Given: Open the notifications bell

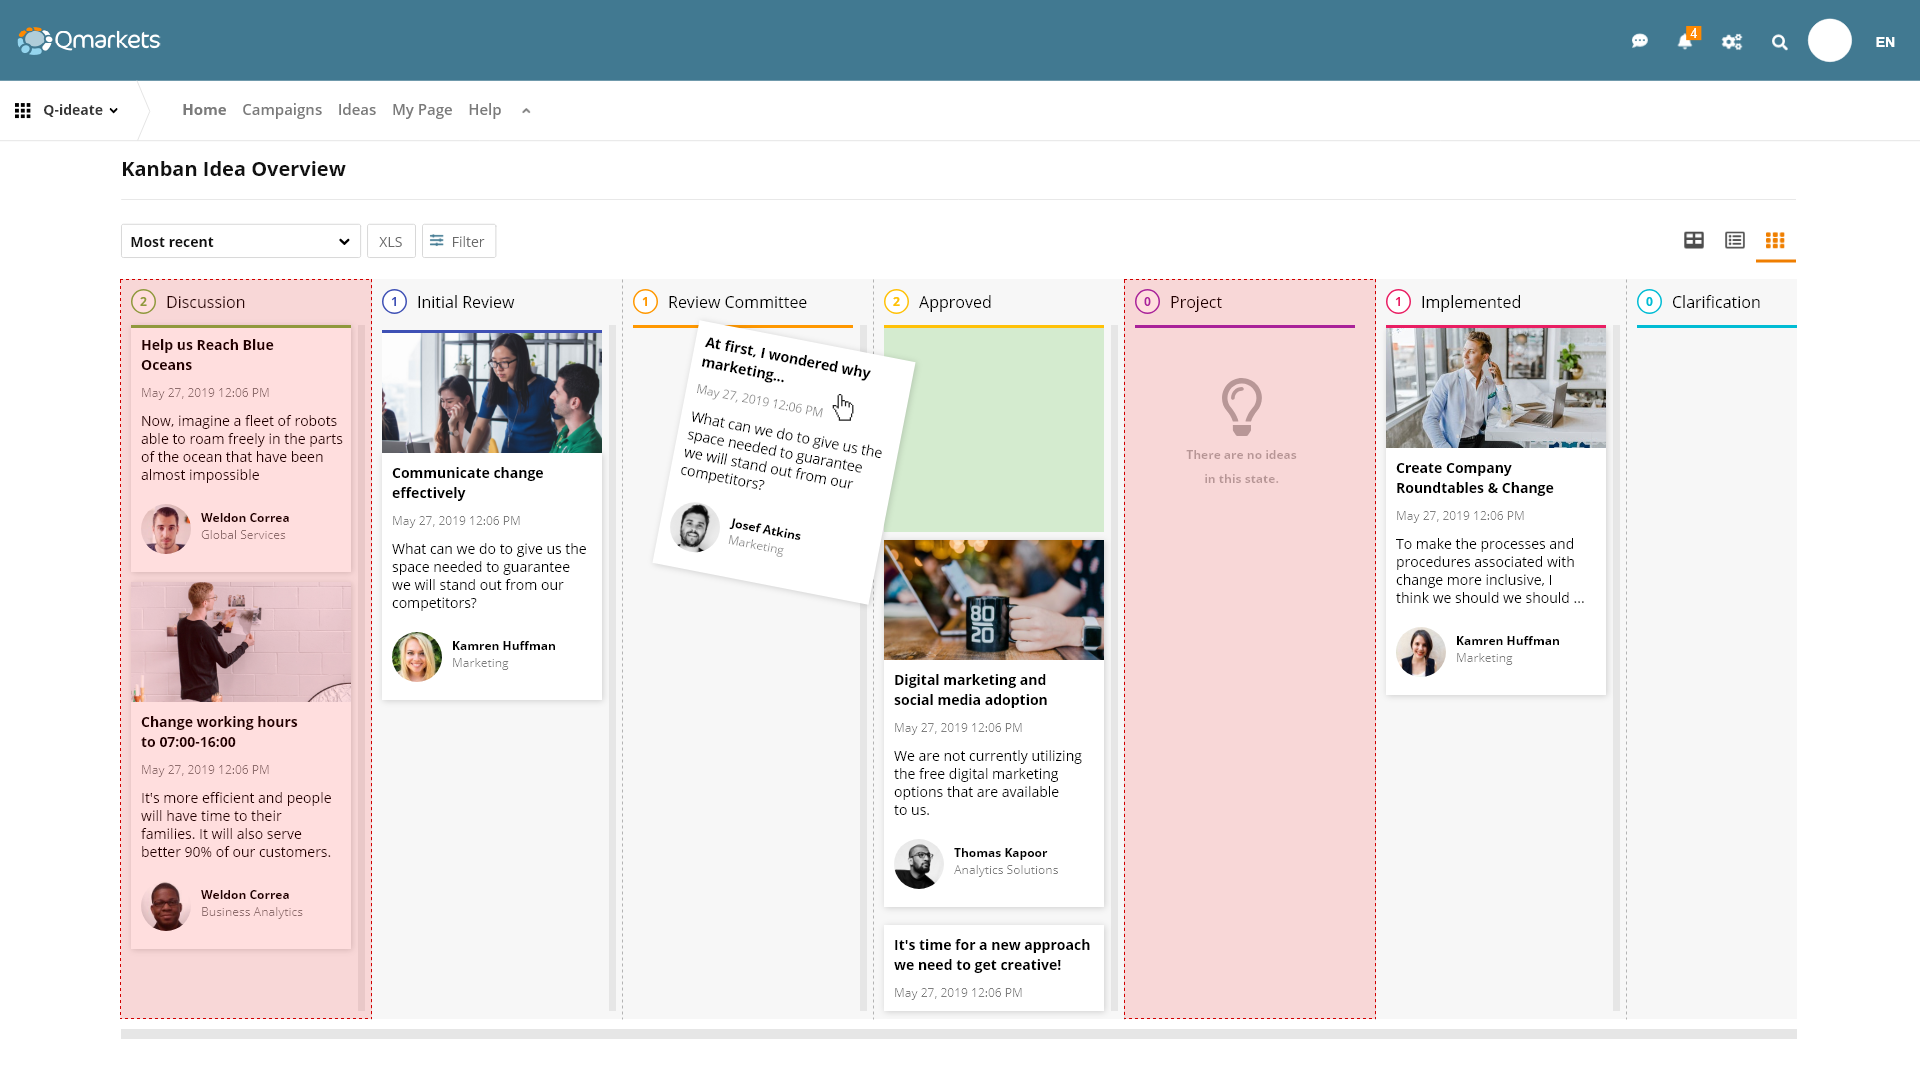Looking at the screenshot, I should pos(1685,42).
